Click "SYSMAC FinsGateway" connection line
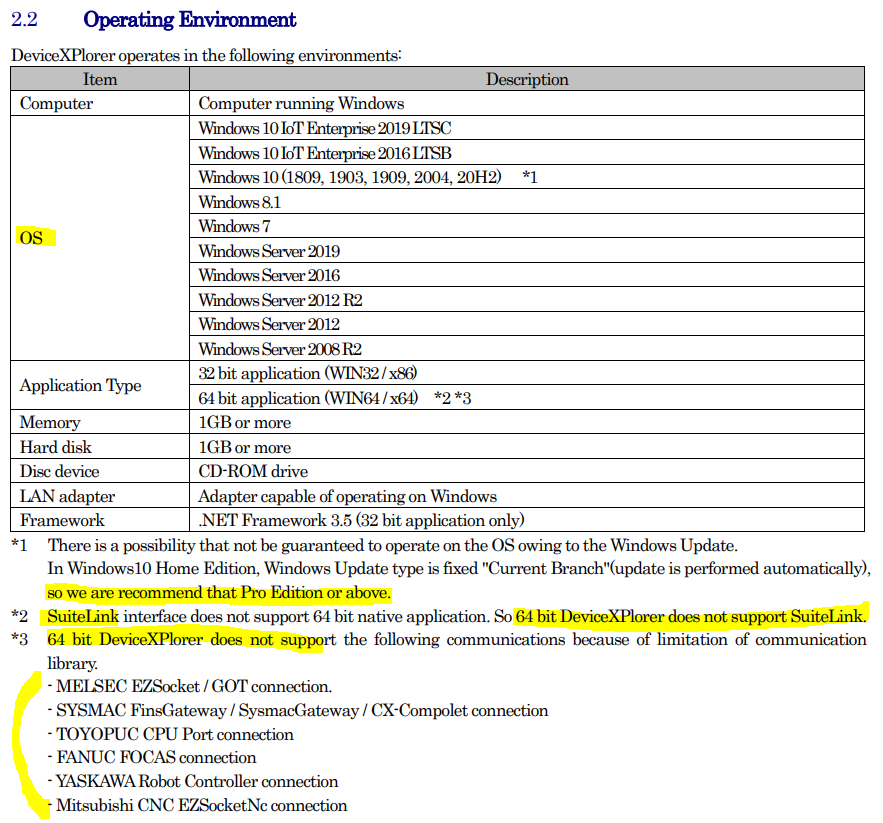This screenshot has height=823, width=883. [298, 710]
